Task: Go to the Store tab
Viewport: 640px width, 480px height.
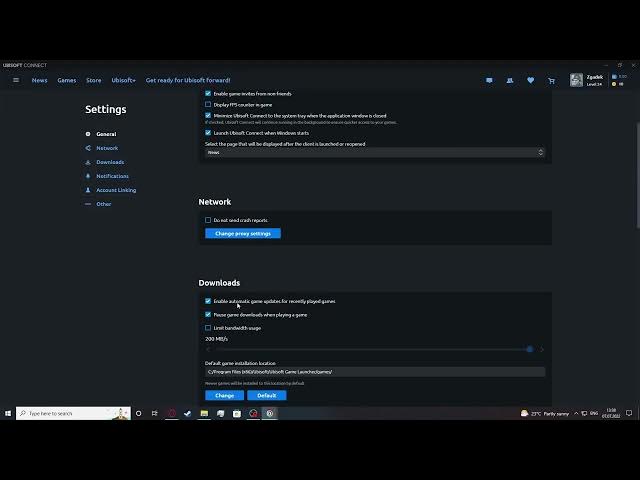Action: point(93,80)
